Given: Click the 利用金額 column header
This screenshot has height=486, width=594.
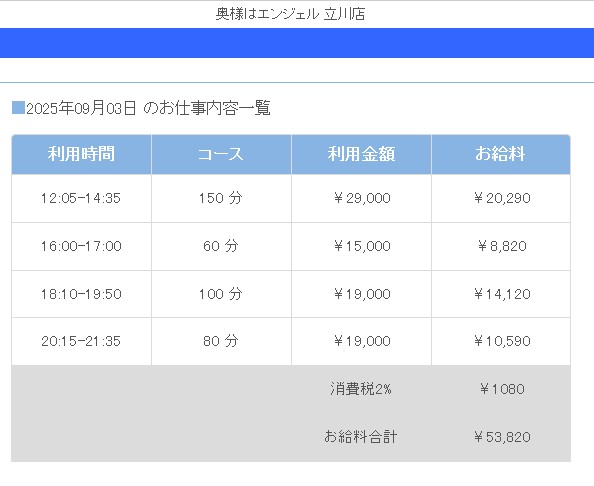Looking at the screenshot, I should (361, 154).
